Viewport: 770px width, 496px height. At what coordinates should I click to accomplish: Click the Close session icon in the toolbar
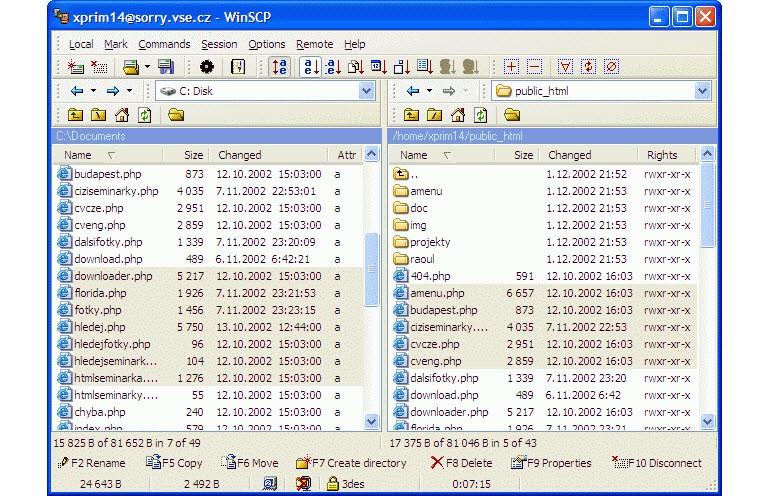(x=99, y=67)
